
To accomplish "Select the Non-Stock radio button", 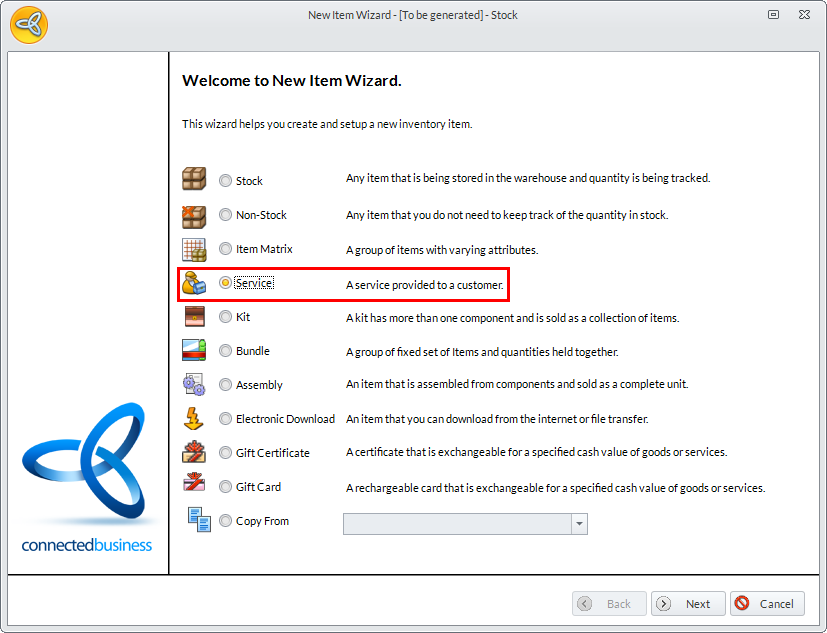I will 225,215.
